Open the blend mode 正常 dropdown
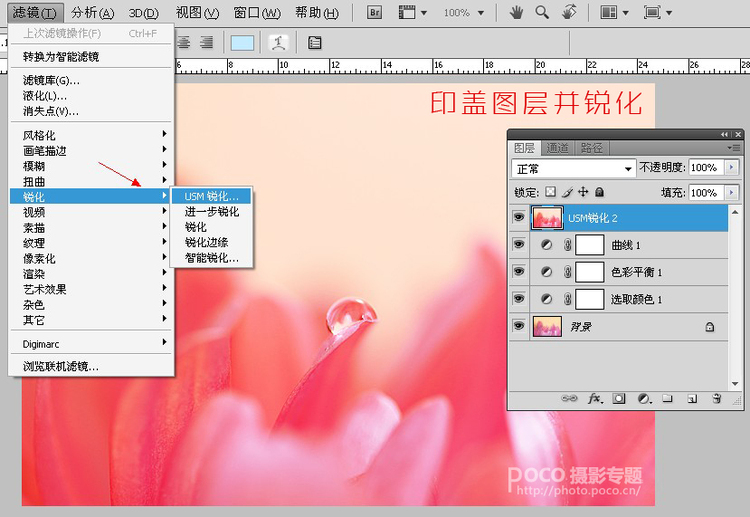 pos(574,168)
